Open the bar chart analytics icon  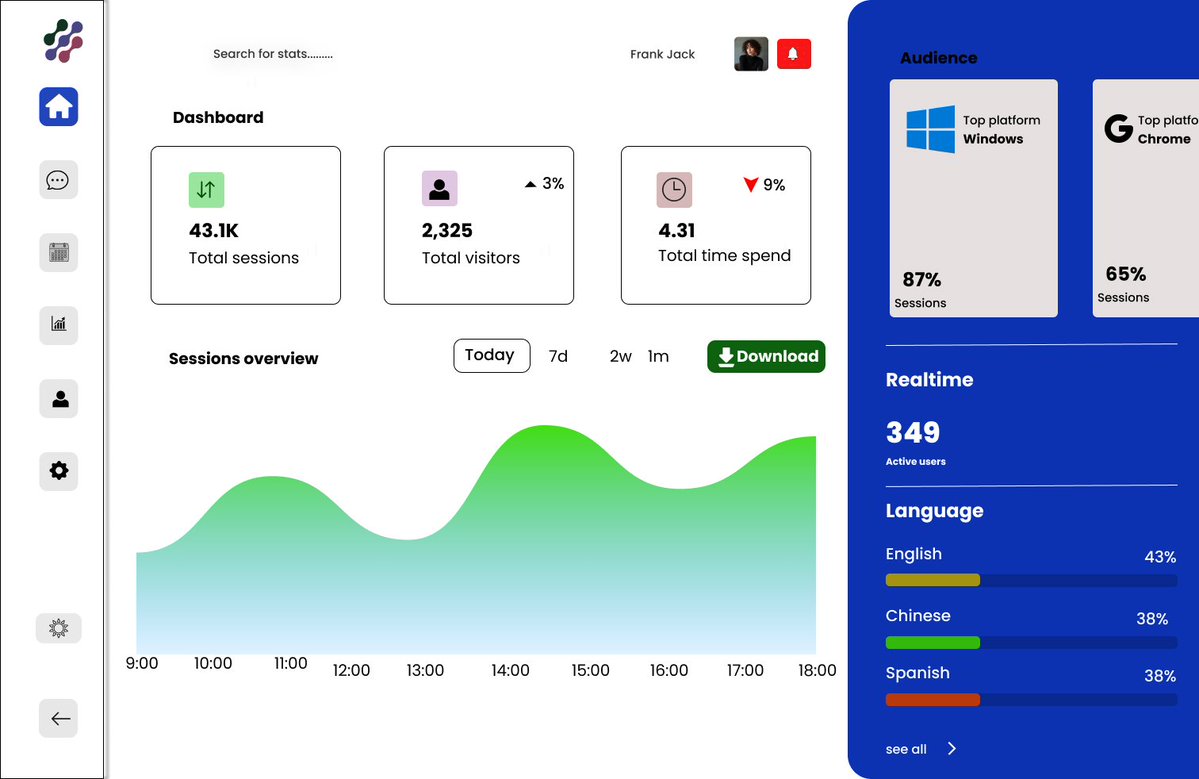coord(58,325)
